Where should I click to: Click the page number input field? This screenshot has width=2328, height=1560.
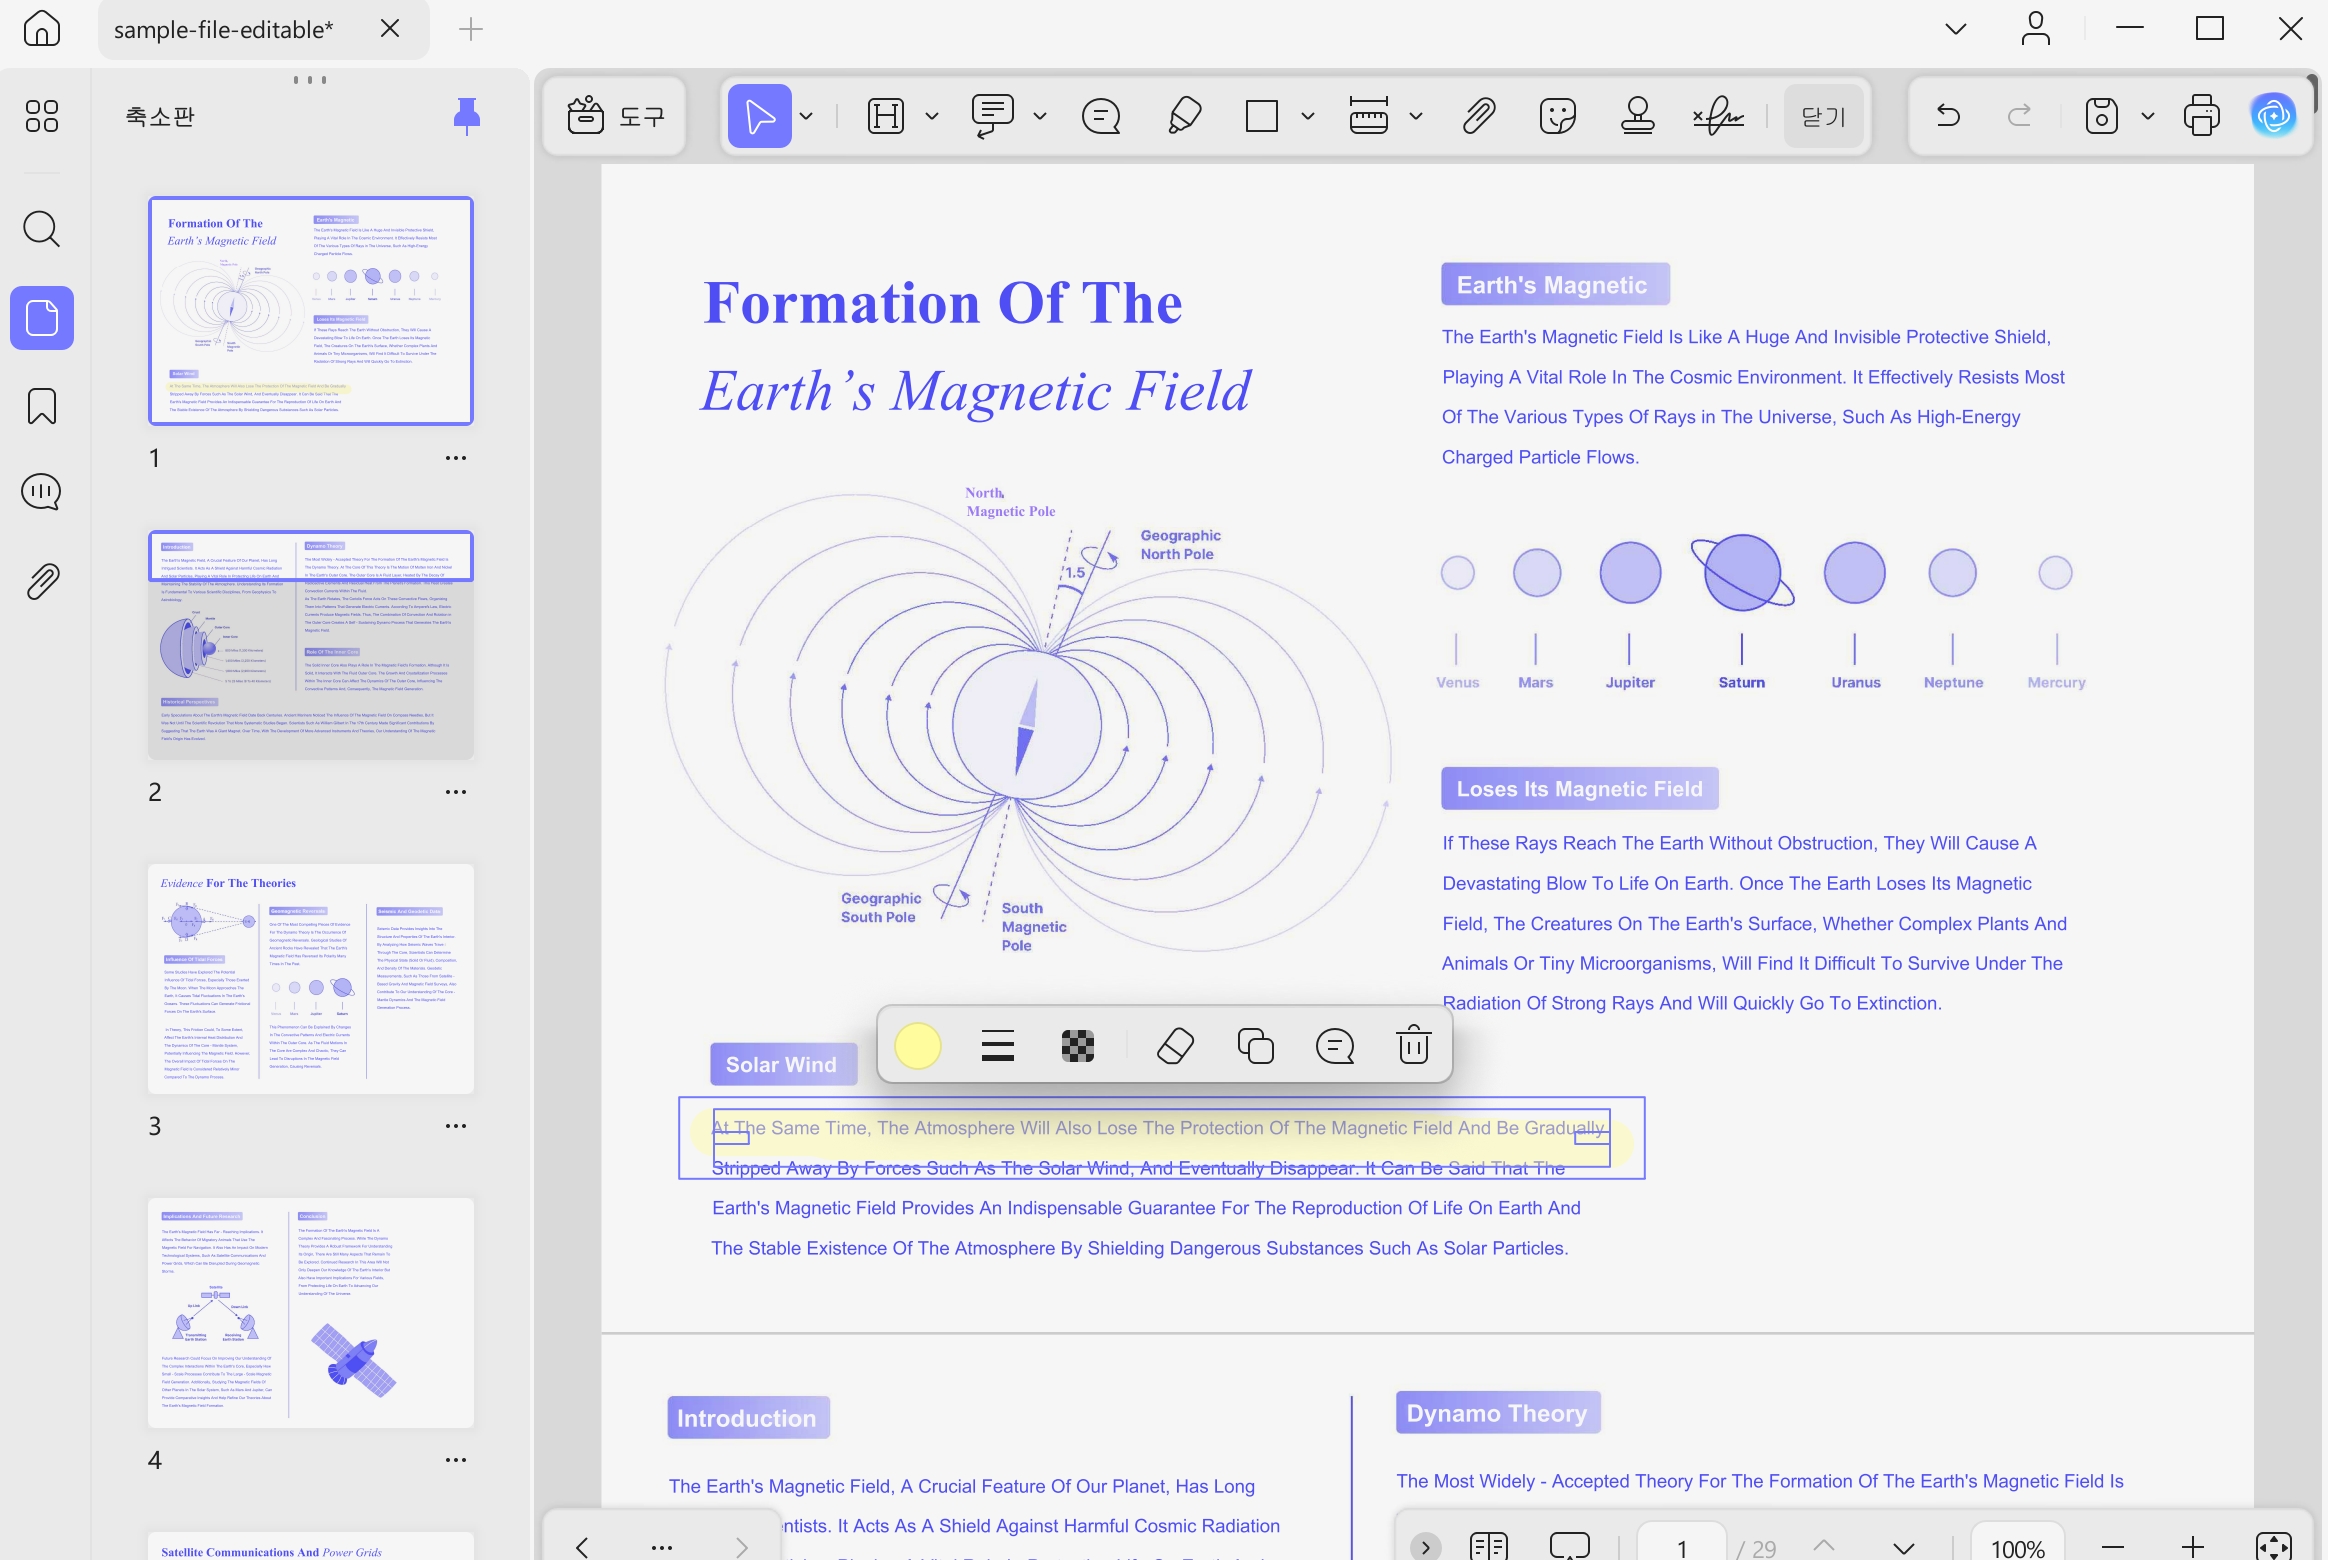tap(1682, 1547)
